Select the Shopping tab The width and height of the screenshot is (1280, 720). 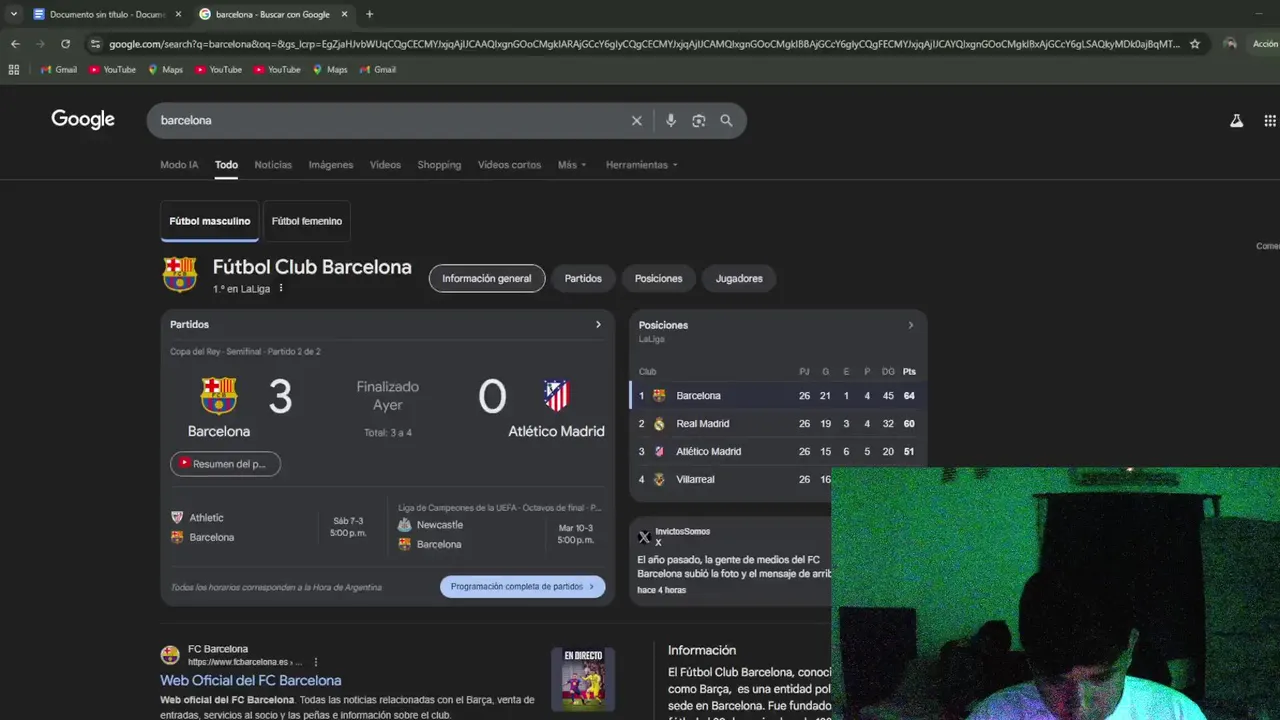click(439, 165)
